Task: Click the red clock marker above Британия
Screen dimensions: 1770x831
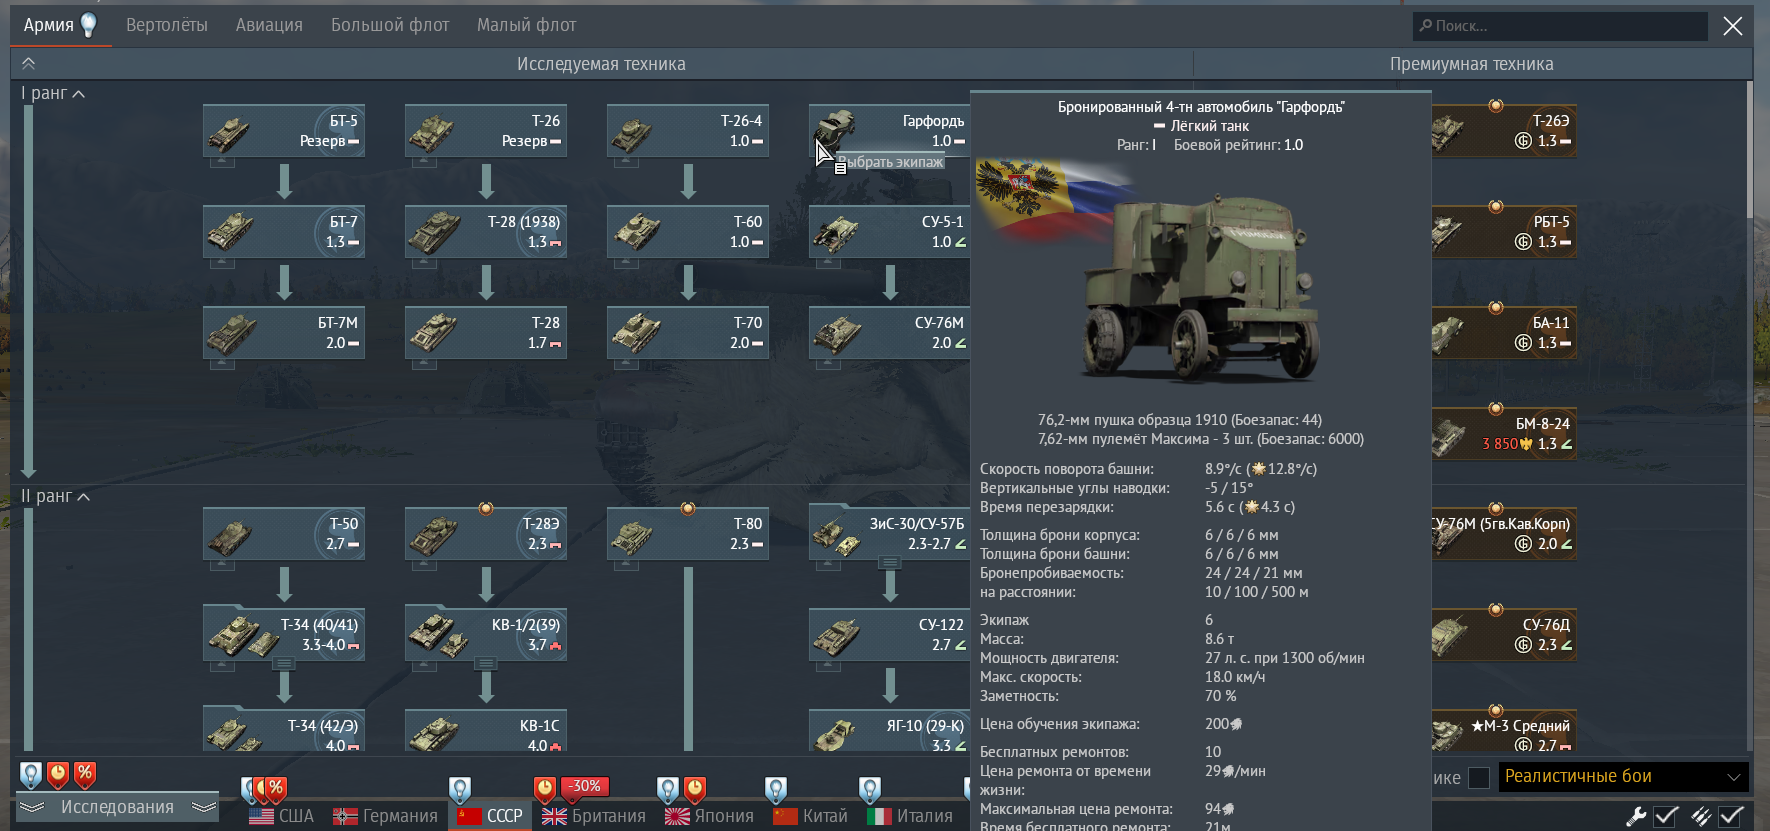Action: pyautogui.click(x=544, y=790)
